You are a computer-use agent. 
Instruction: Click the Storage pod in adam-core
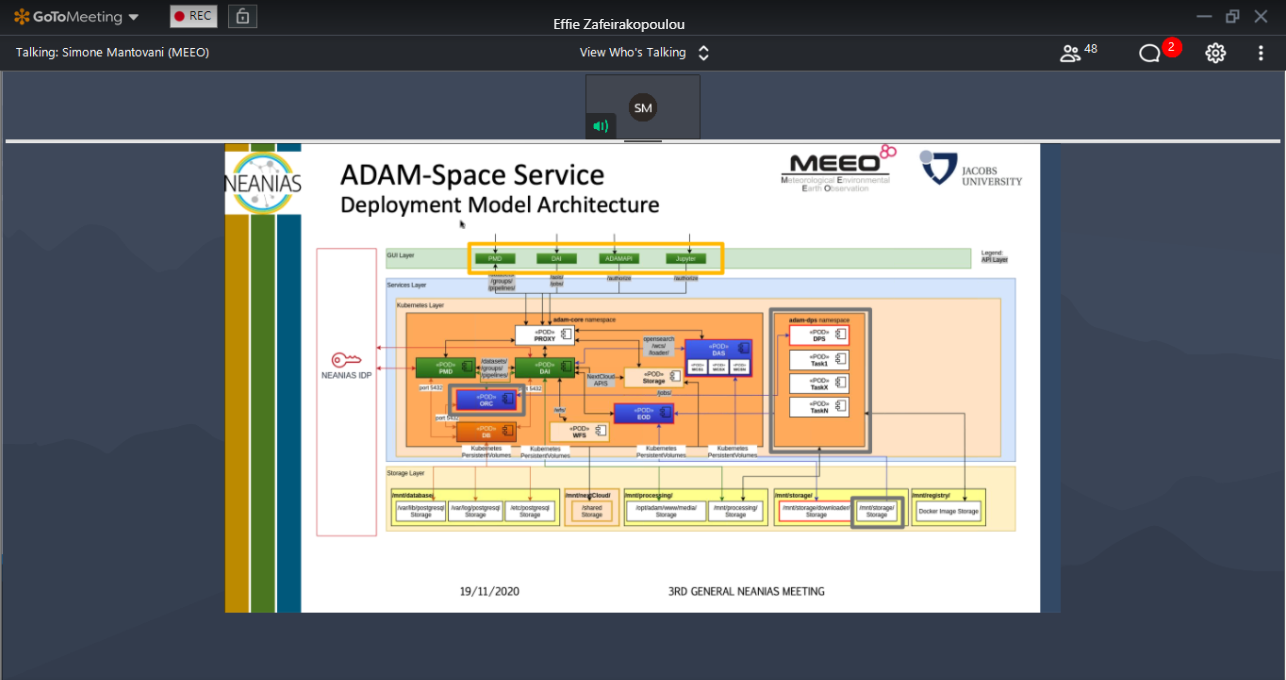653,377
